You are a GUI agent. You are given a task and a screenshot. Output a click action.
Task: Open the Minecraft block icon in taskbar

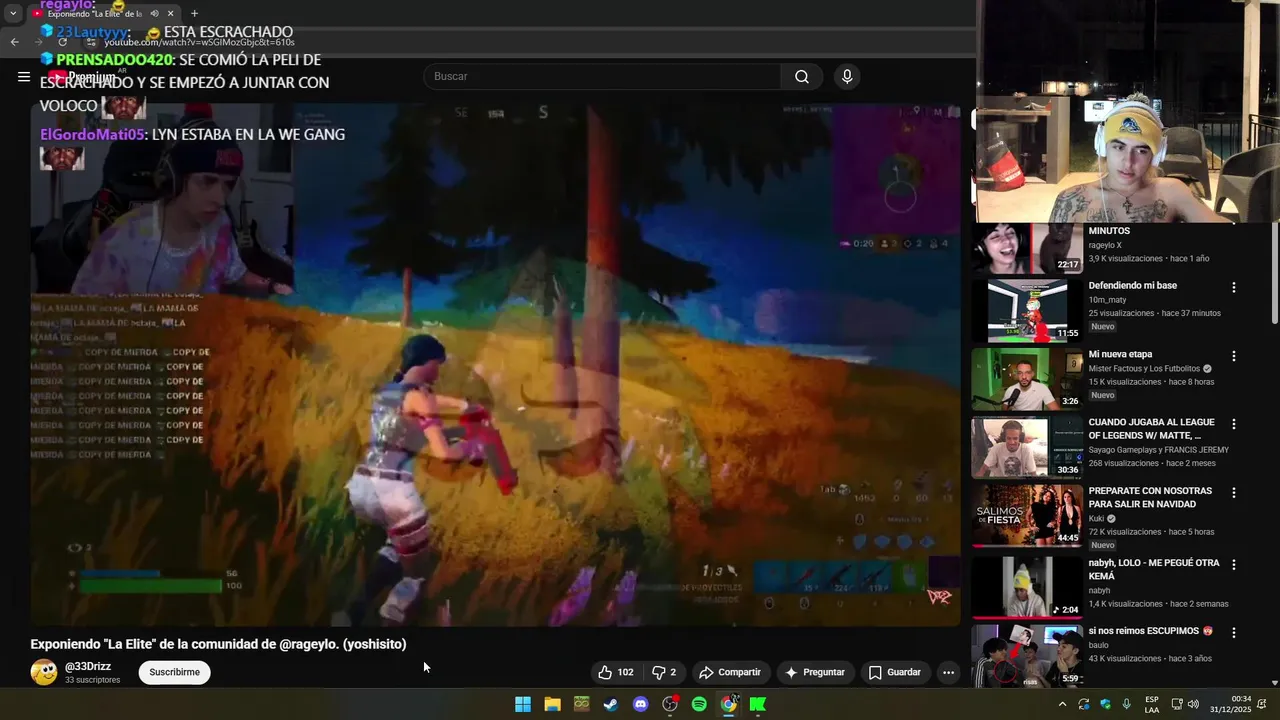coord(582,704)
